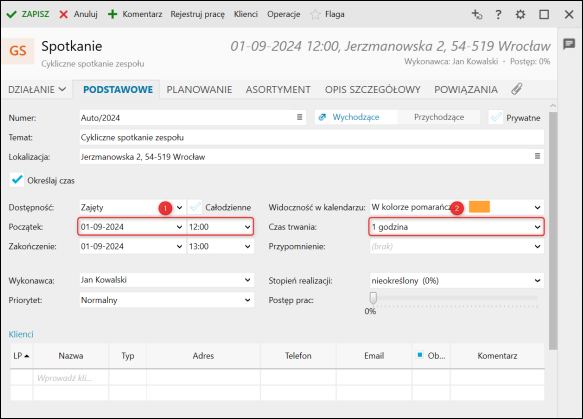583x419 pixels.
Task: Open the settings gear icon
Action: click(x=520, y=14)
